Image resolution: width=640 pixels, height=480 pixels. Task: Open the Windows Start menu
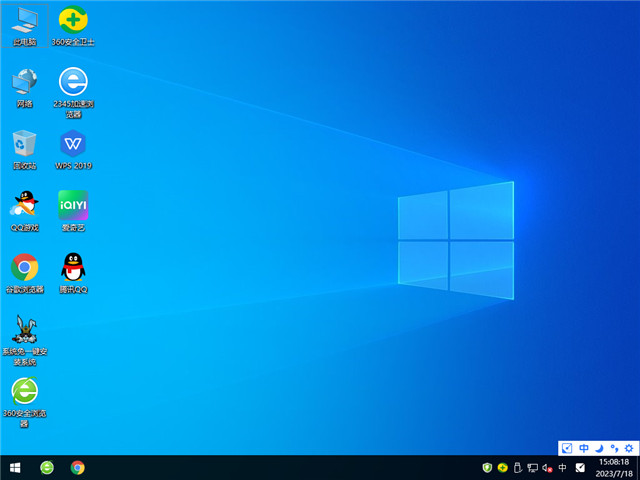(x=15, y=467)
